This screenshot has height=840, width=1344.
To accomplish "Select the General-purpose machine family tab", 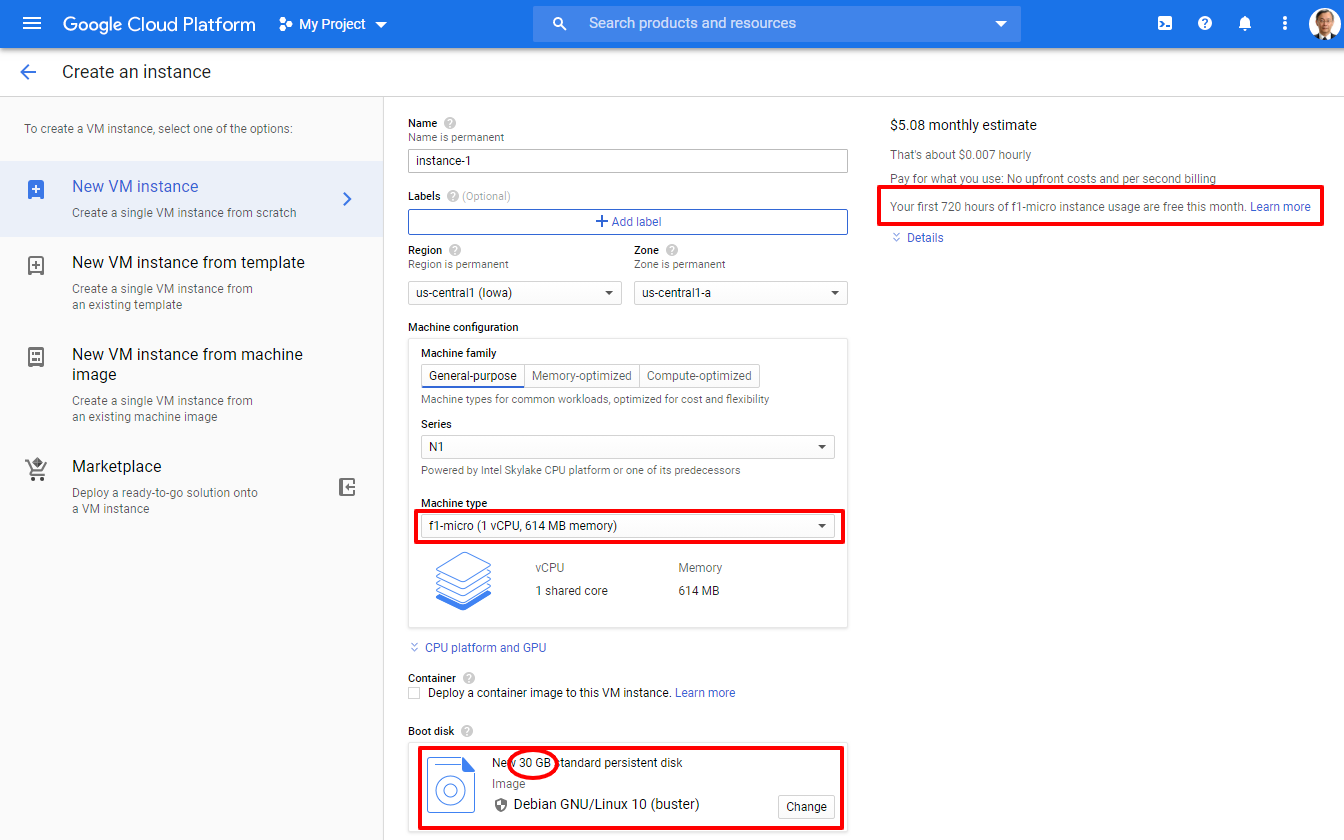I will point(473,376).
